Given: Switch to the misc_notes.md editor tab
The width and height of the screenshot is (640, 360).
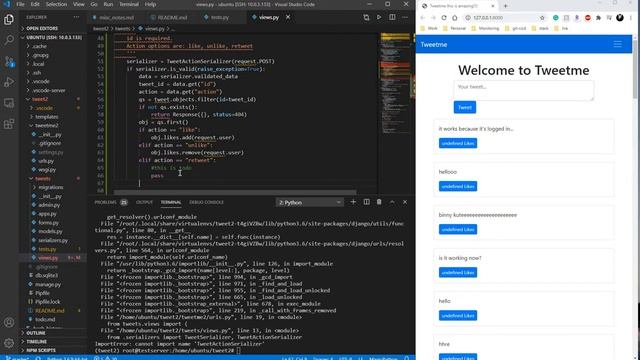Looking at the screenshot, I should coord(117,18).
